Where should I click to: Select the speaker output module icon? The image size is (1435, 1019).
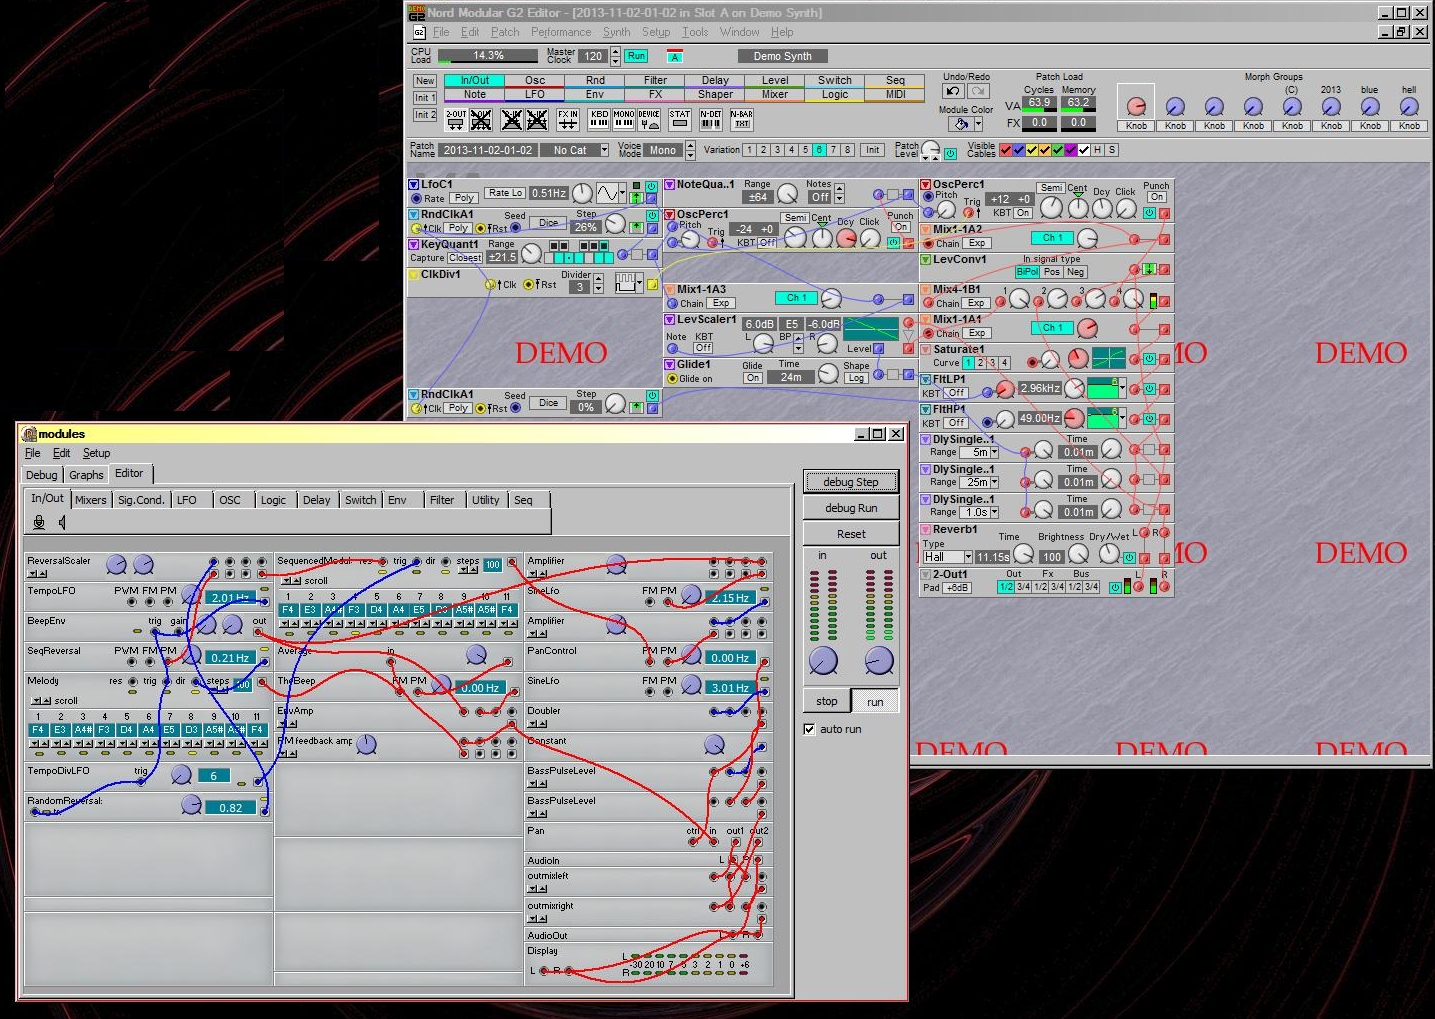click(x=62, y=522)
